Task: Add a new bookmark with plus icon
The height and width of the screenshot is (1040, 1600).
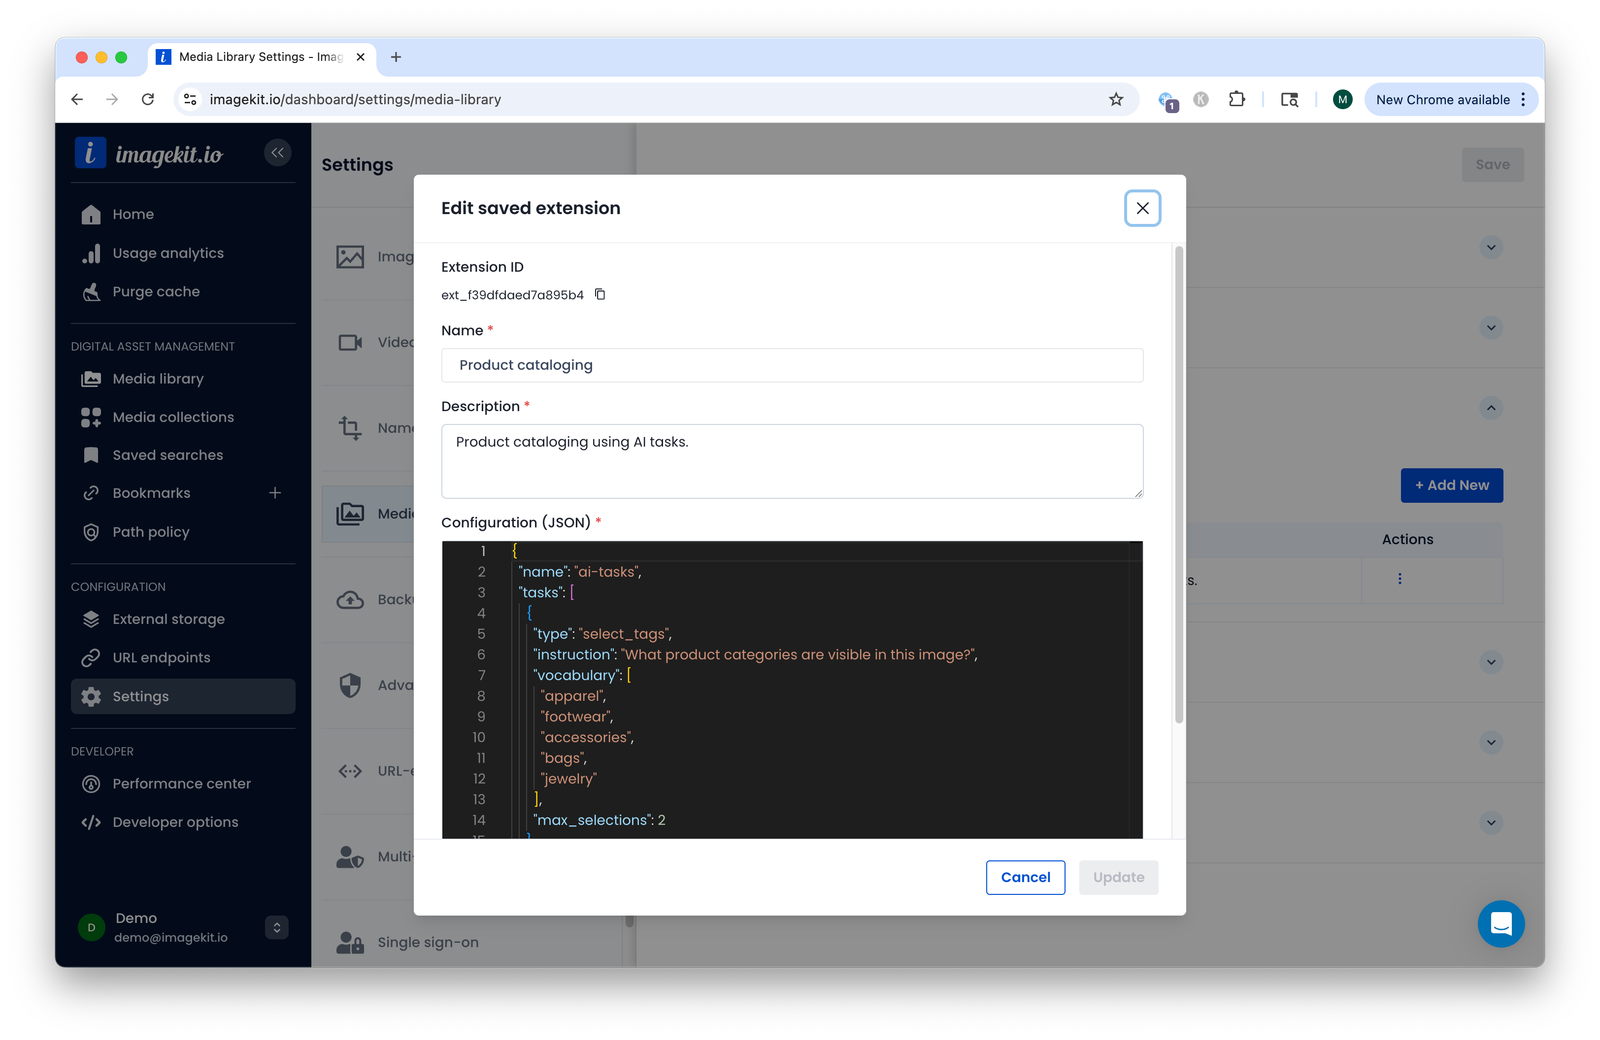Action: pos(275,493)
